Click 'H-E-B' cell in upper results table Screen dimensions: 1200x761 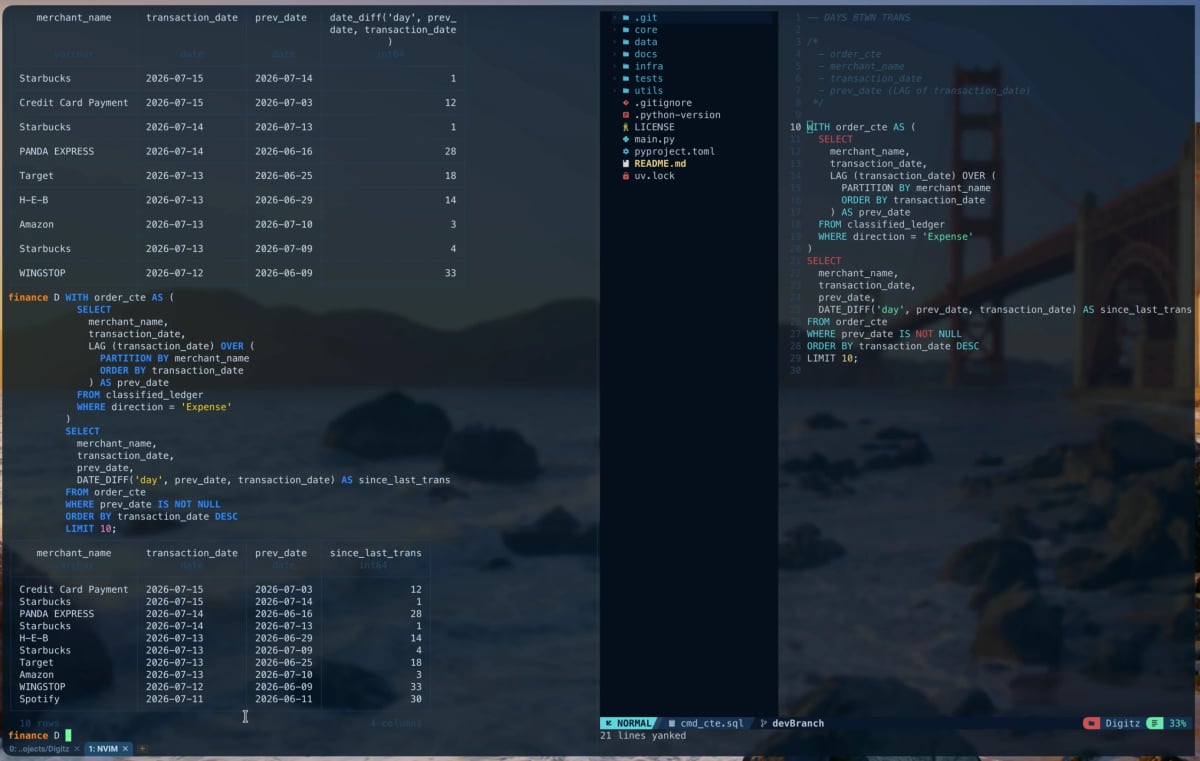pyautogui.click(x=33, y=200)
